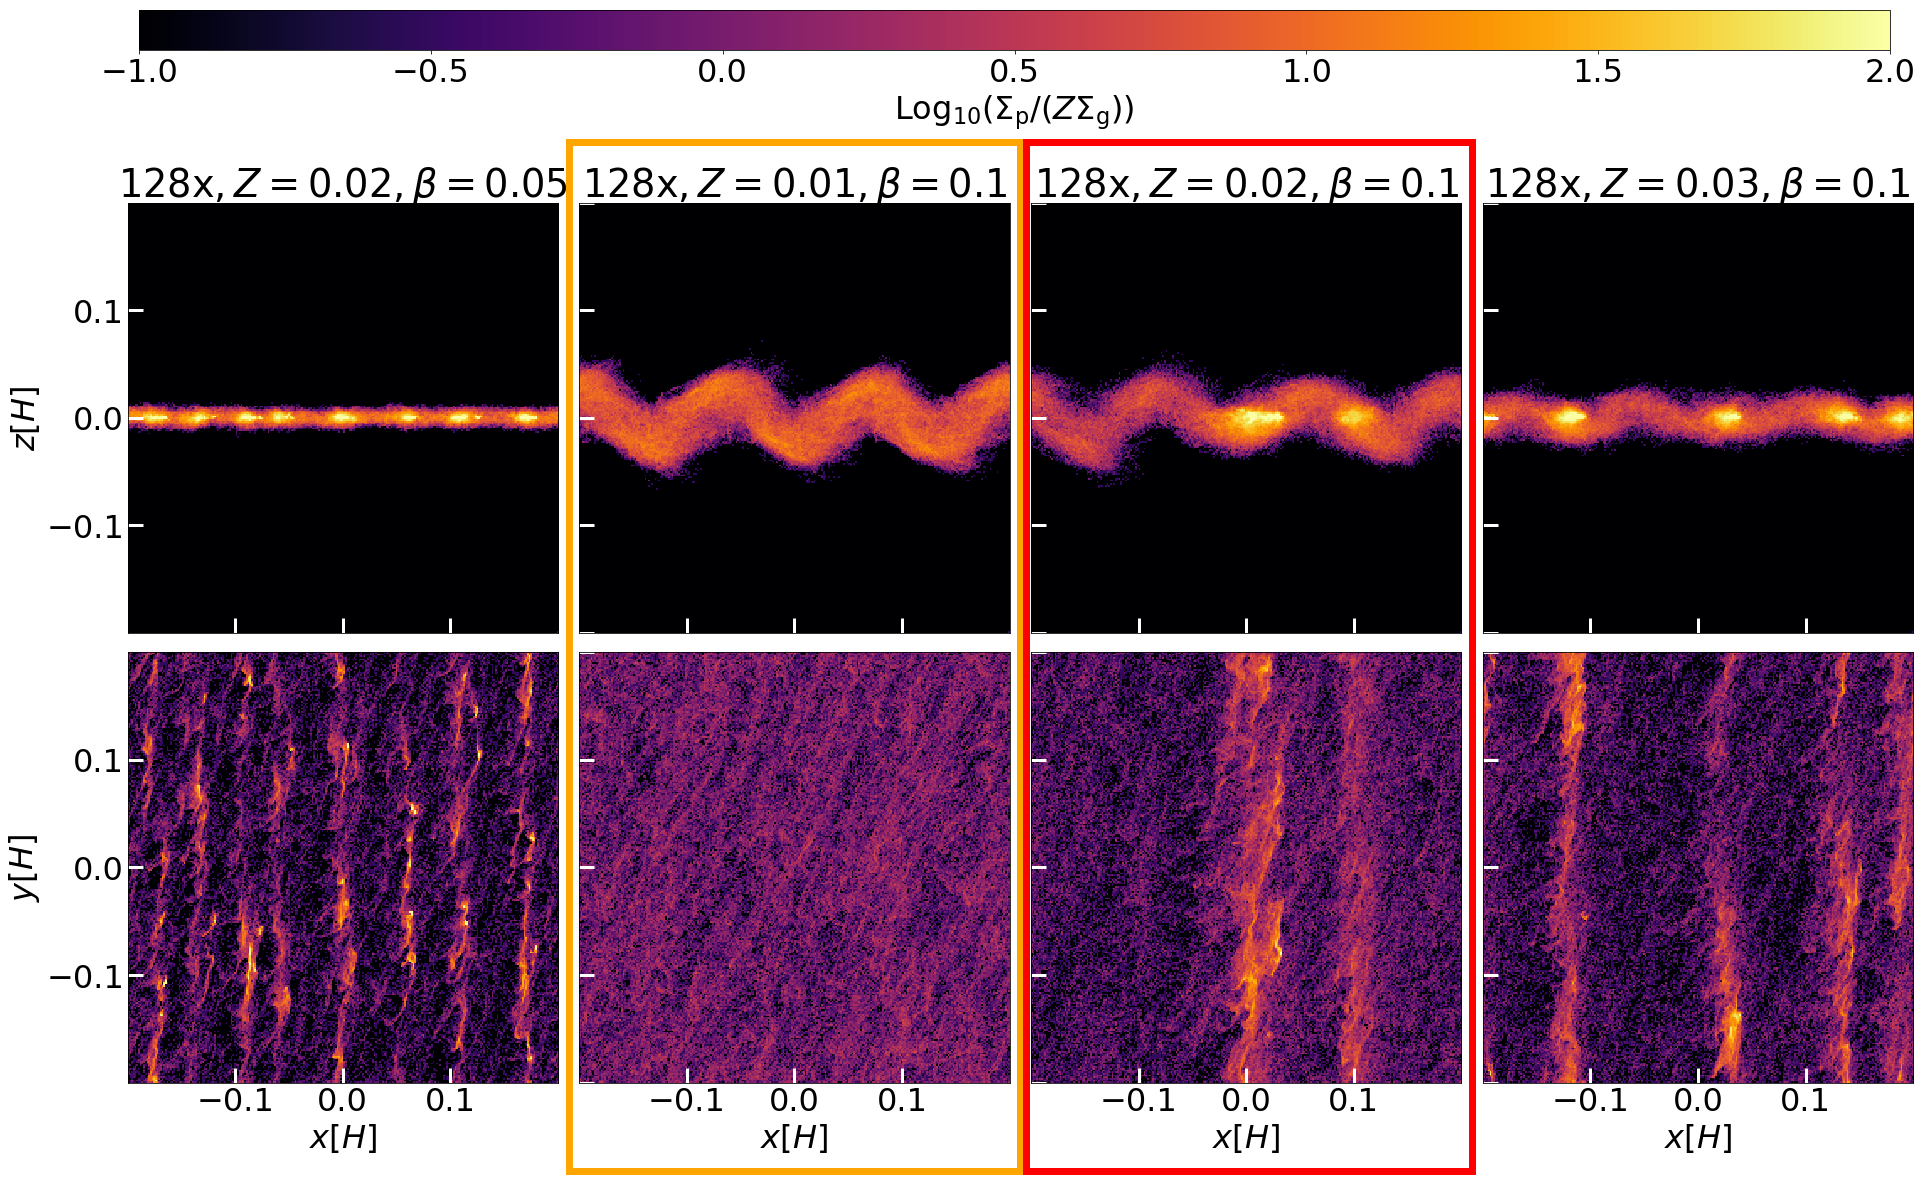Click the top-left x-z panel with thin layer
The width and height of the screenshot is (1922, 1178).
[x=343, y=418]
